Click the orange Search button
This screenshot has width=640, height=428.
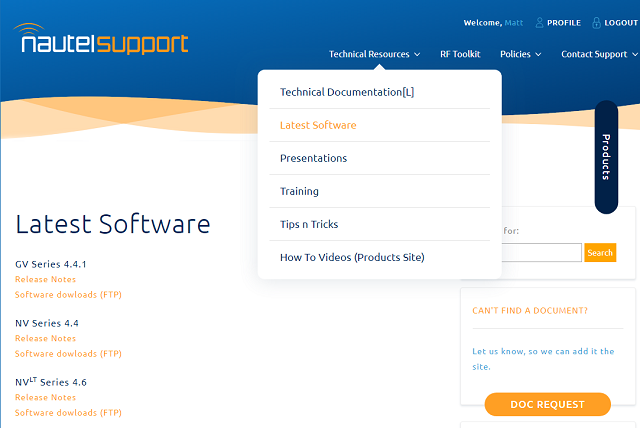(600, 253)
